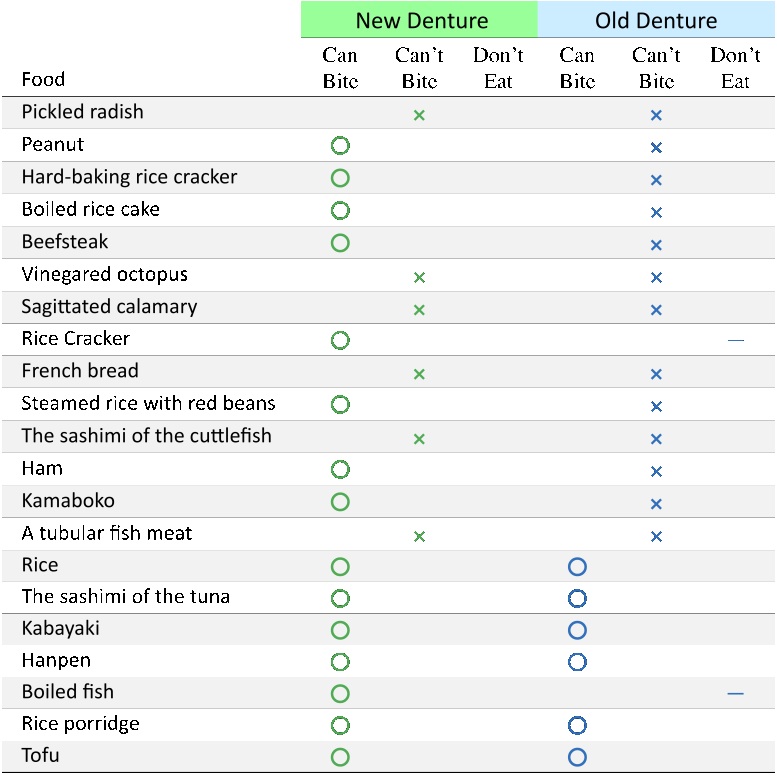
Task: Click green X in tubular fish meat row
Action: (419, 536)
